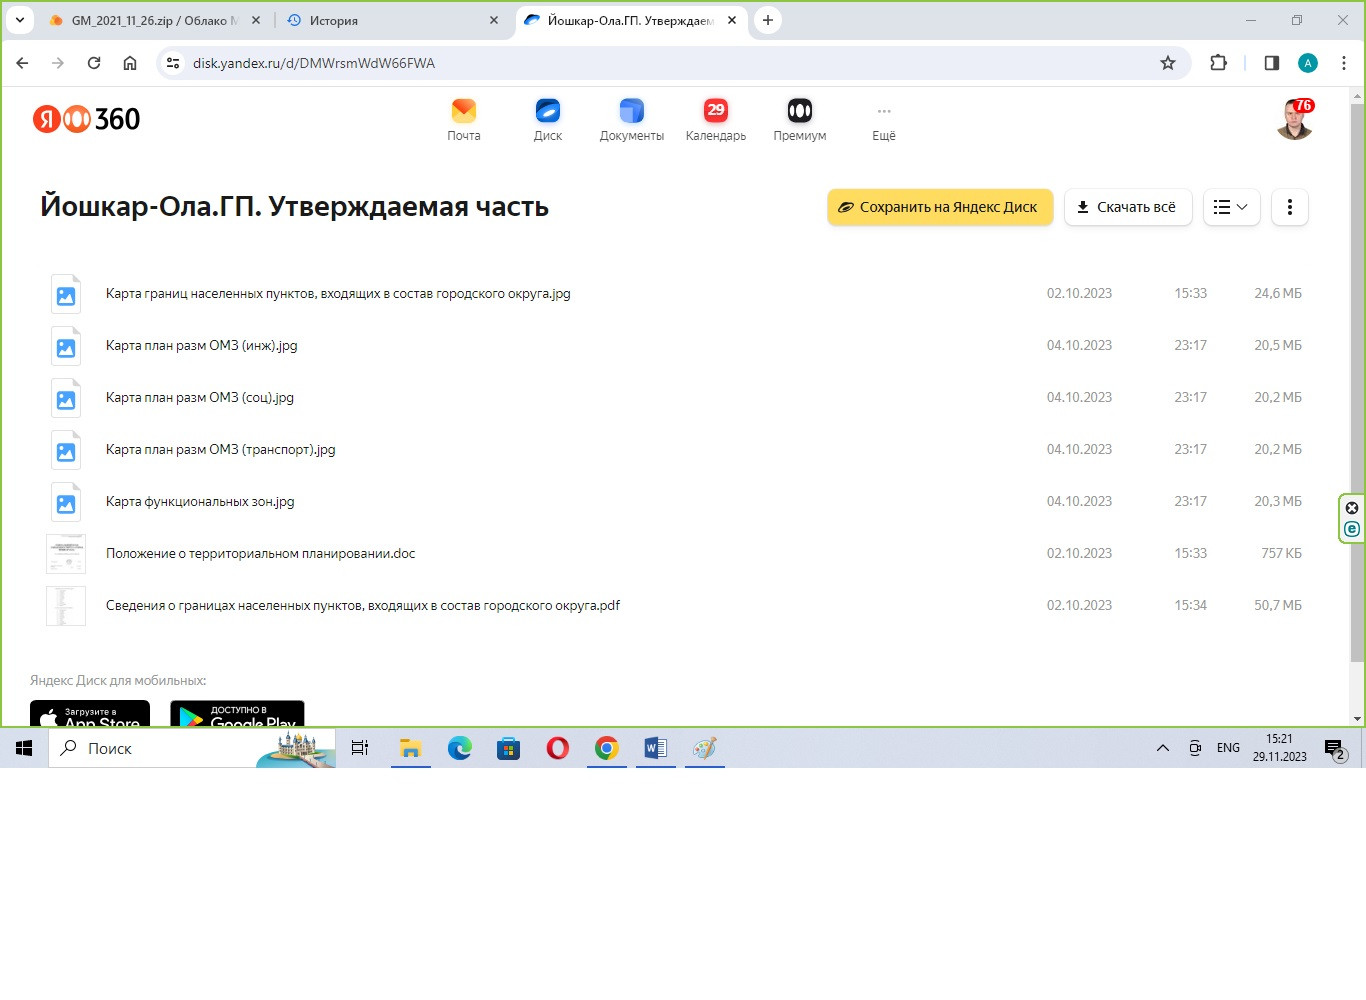Bookmark this page with the star icon
This screenshot has height=1000, width=1366.
click(x=1167, y=63)
